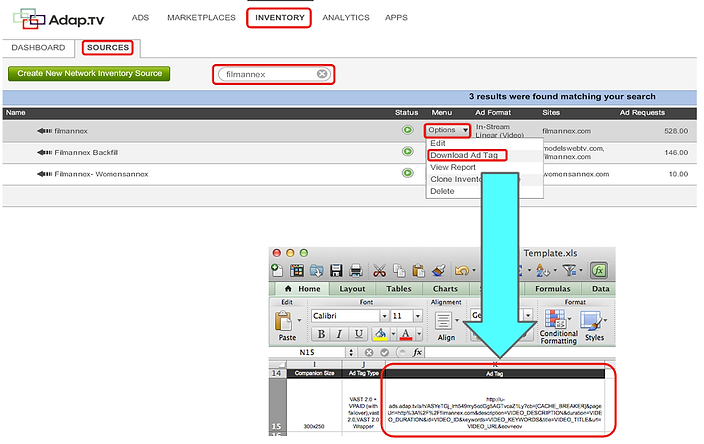Toggle status icon for Filmannex- Womensannex row
Viewport: 704px width, 444px height.
pos(408,173)
